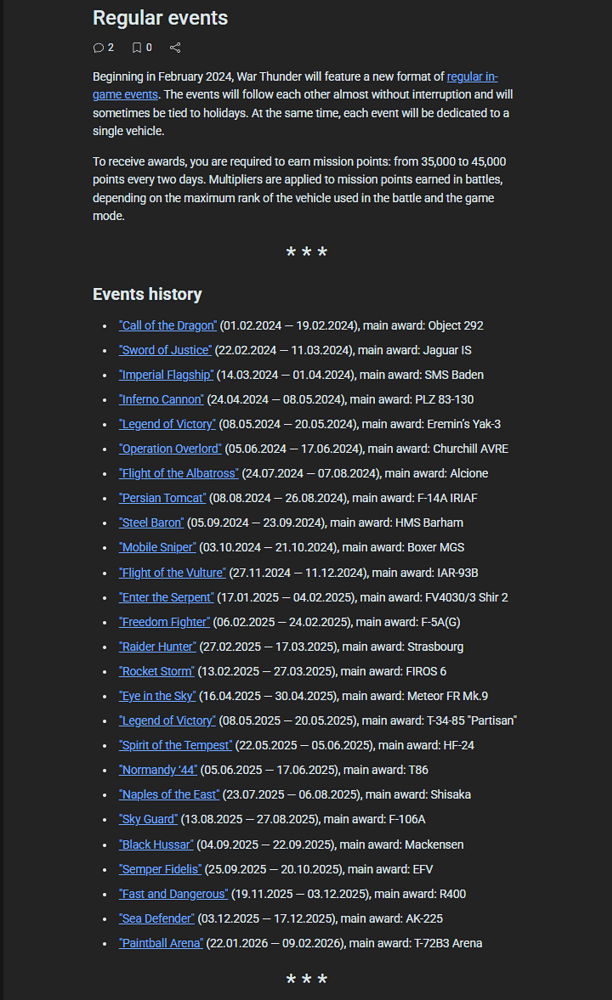612x1000 pixels.
Task: Open "Semper Fidelis" event link
Action: click(160, 869)
